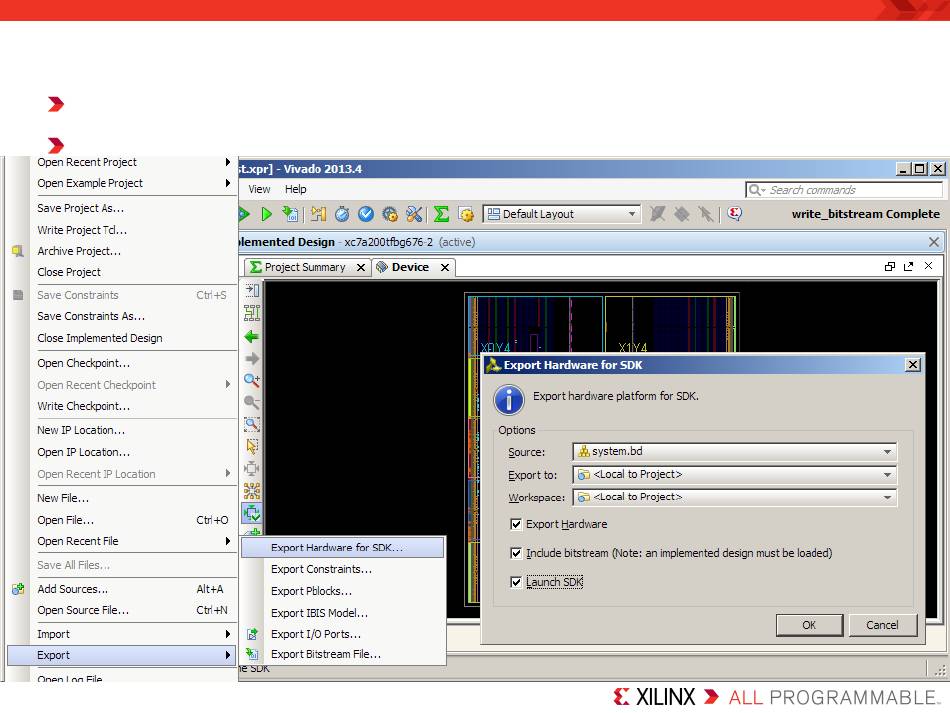Click the gray forward arrow in Device view
The width and height of the screenshot is (950, 713).
tap(251, 359)
